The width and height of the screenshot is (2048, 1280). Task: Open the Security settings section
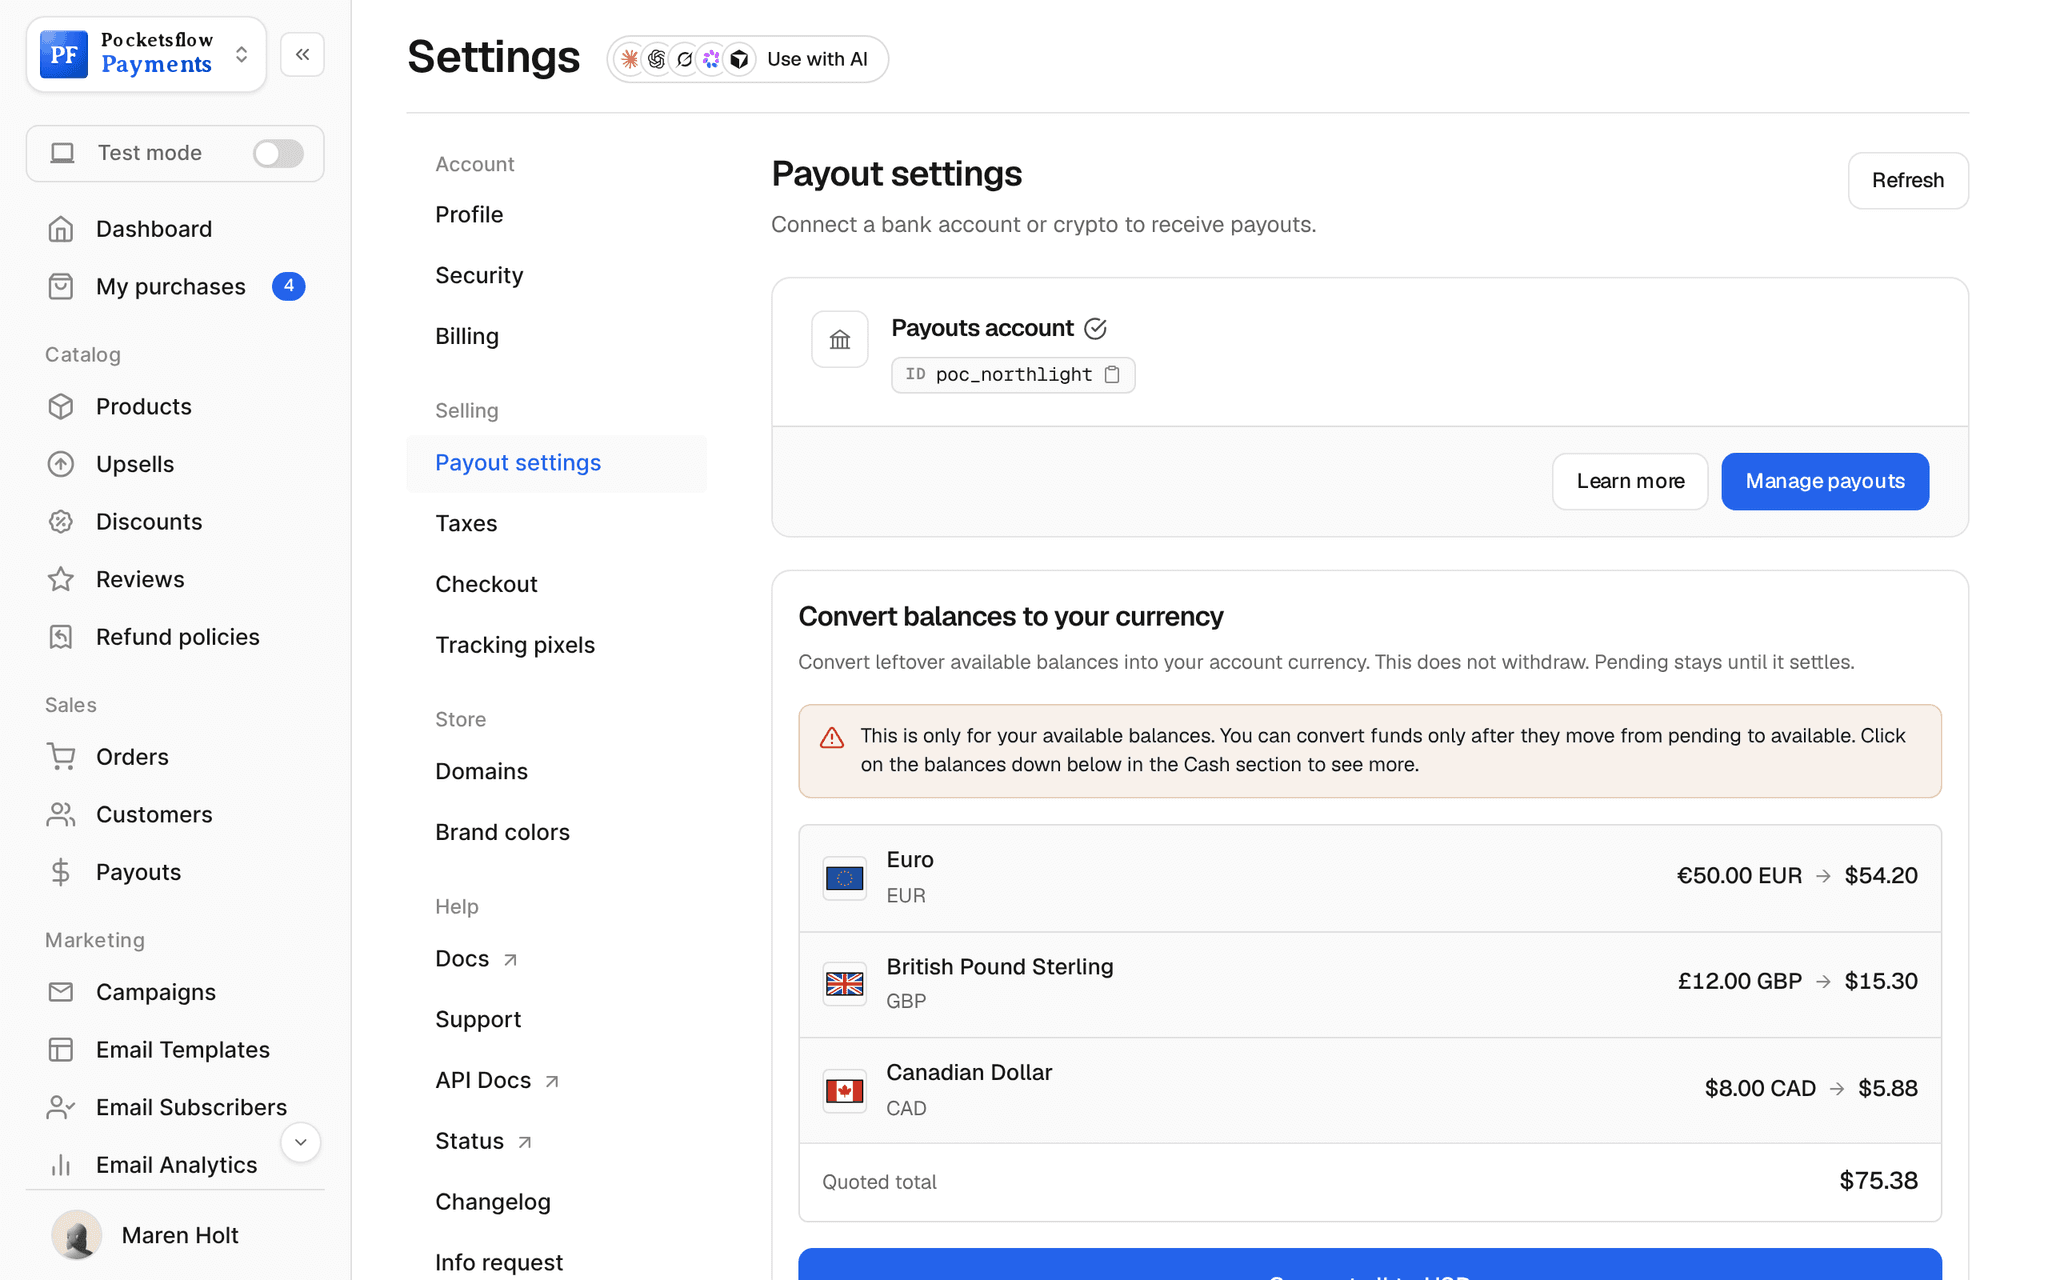479,276
